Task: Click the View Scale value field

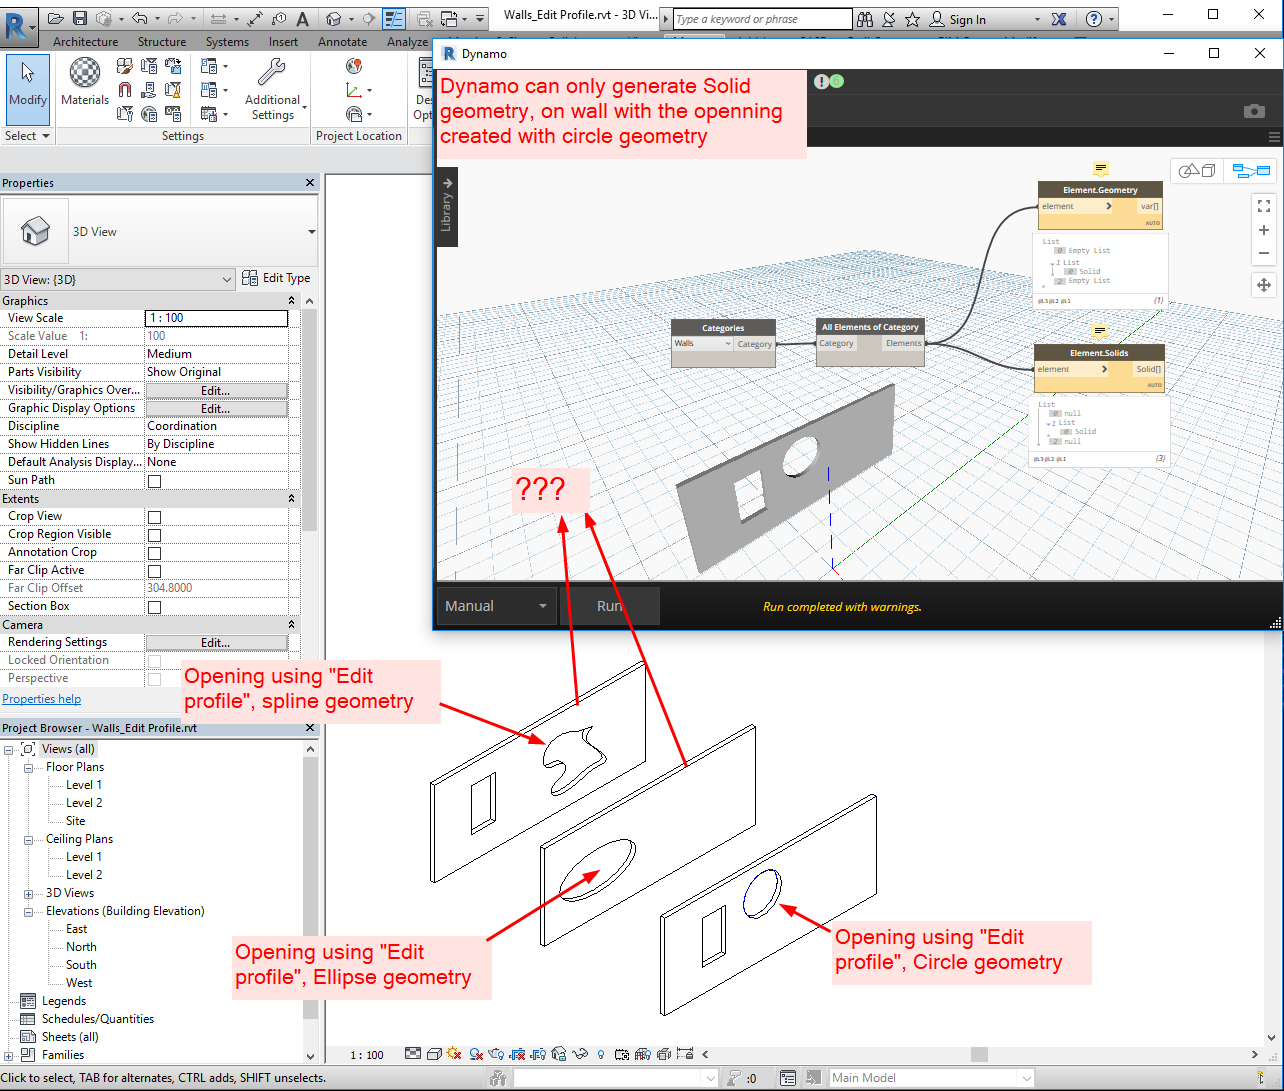Action: point(217,318)
